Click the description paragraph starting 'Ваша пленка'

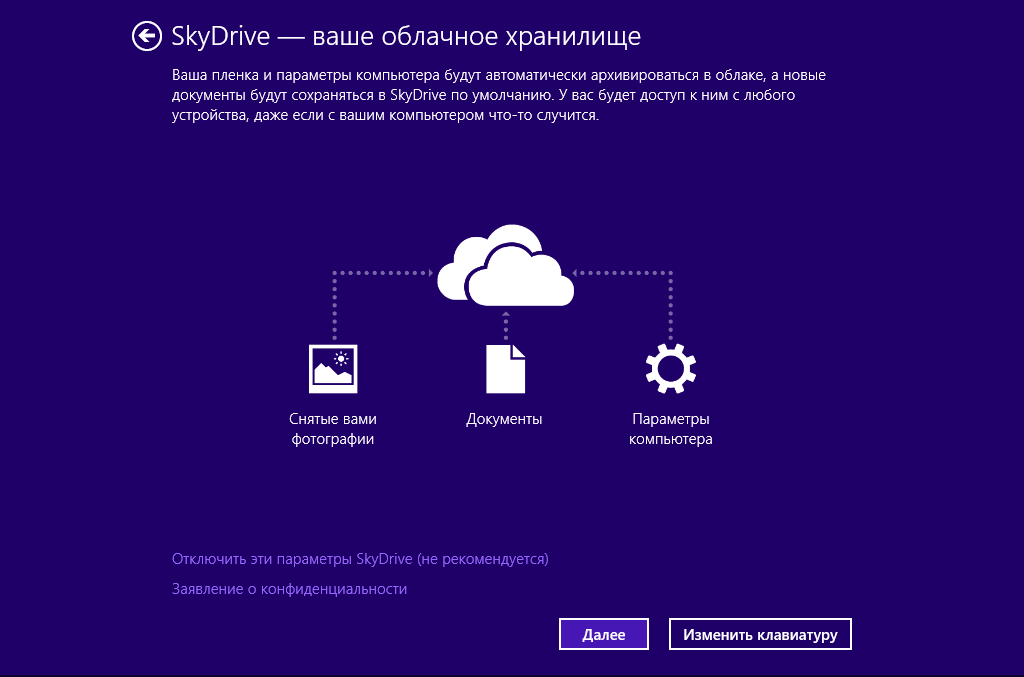(499, 95)
